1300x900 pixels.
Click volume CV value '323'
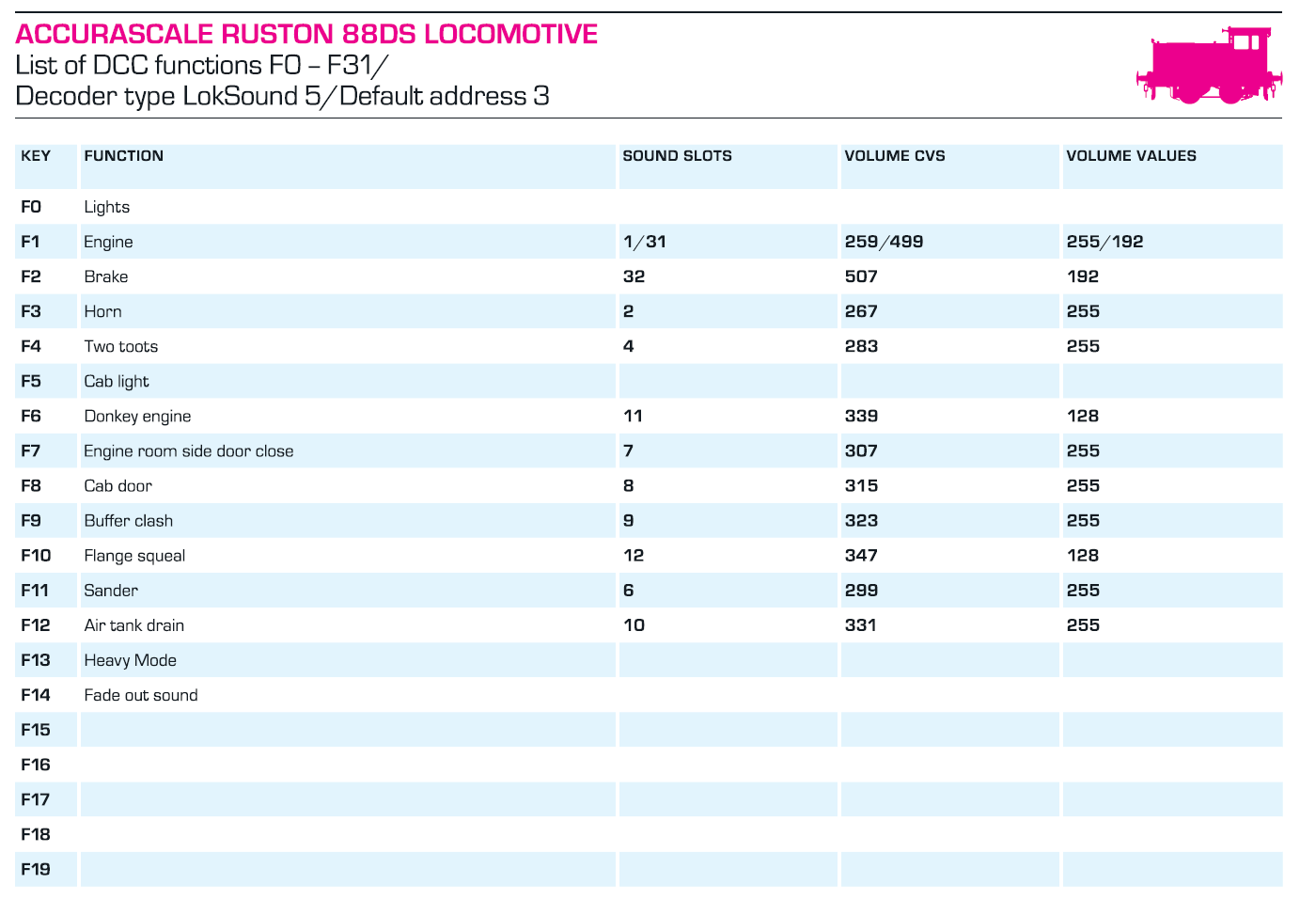point(861,521)
